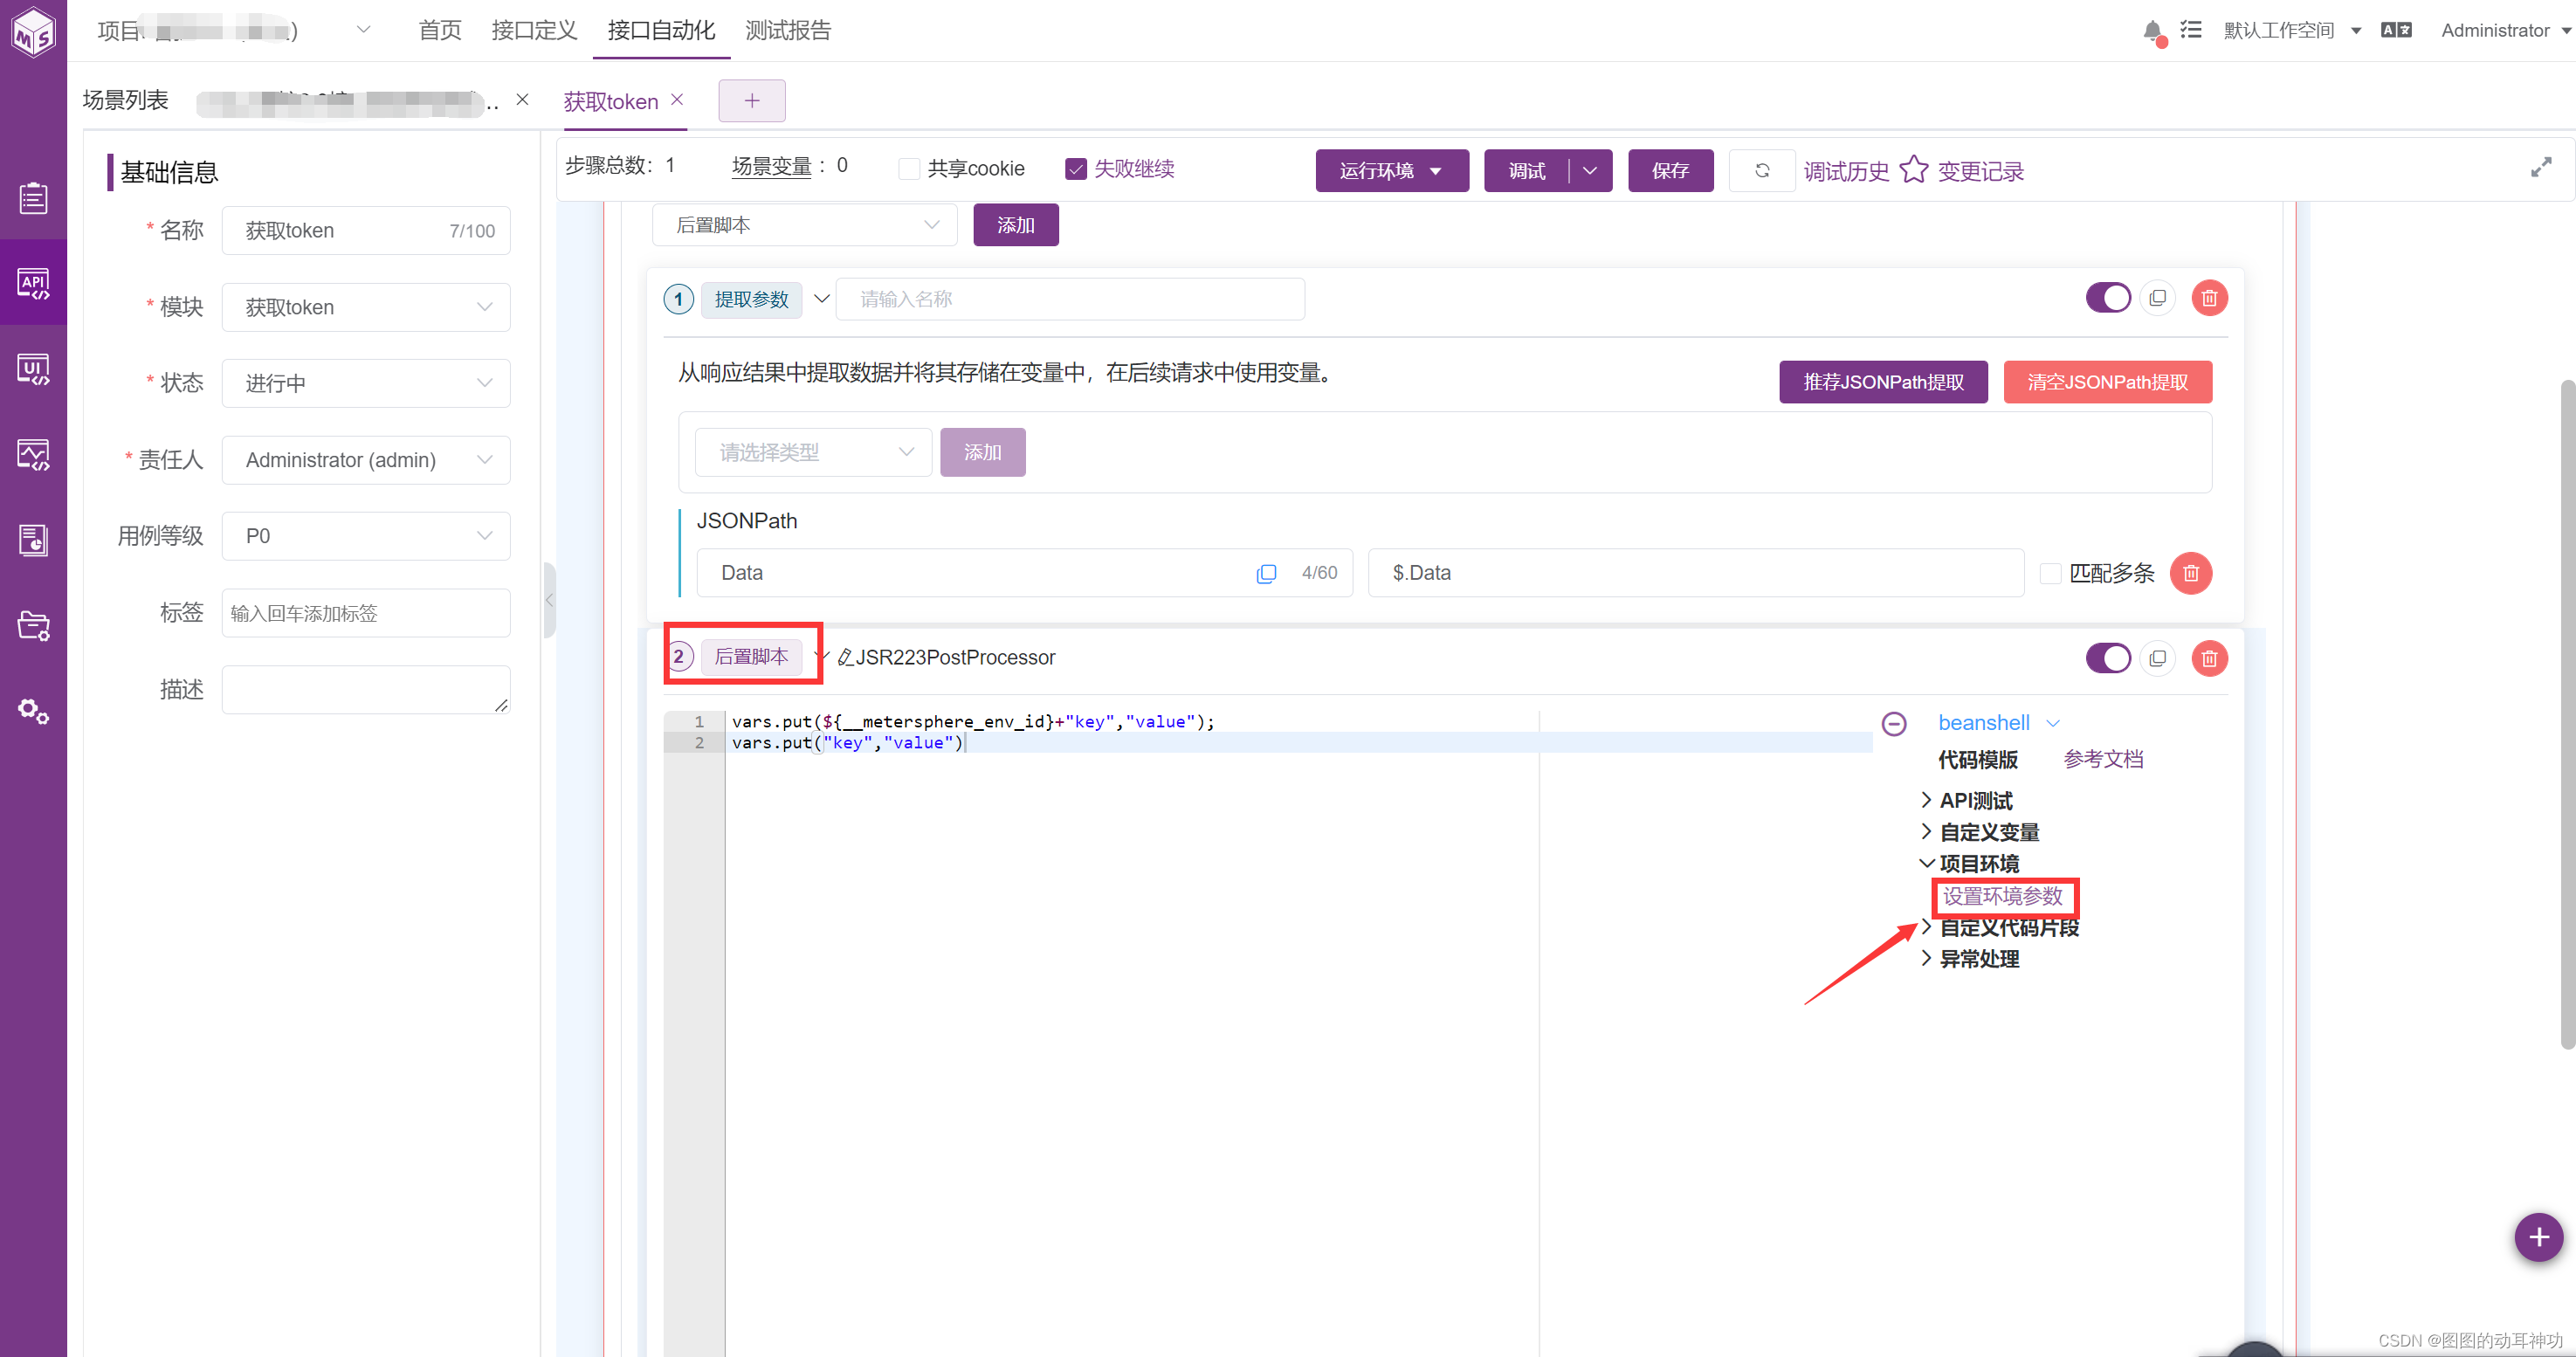The width and height of the screenshot is (2576, 1357).
Task: Click the 保存 button
Action: click(1670, 171)
